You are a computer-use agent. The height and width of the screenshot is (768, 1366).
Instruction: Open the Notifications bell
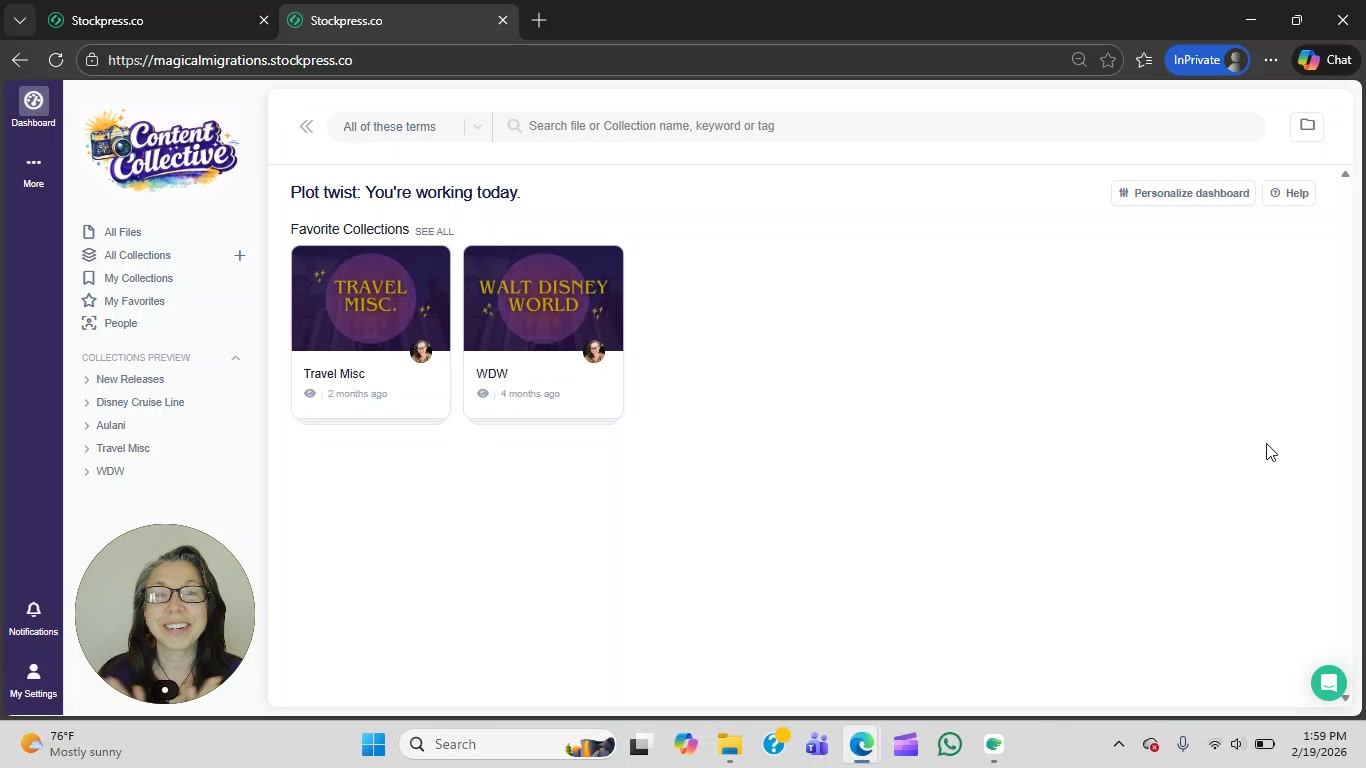33,618
